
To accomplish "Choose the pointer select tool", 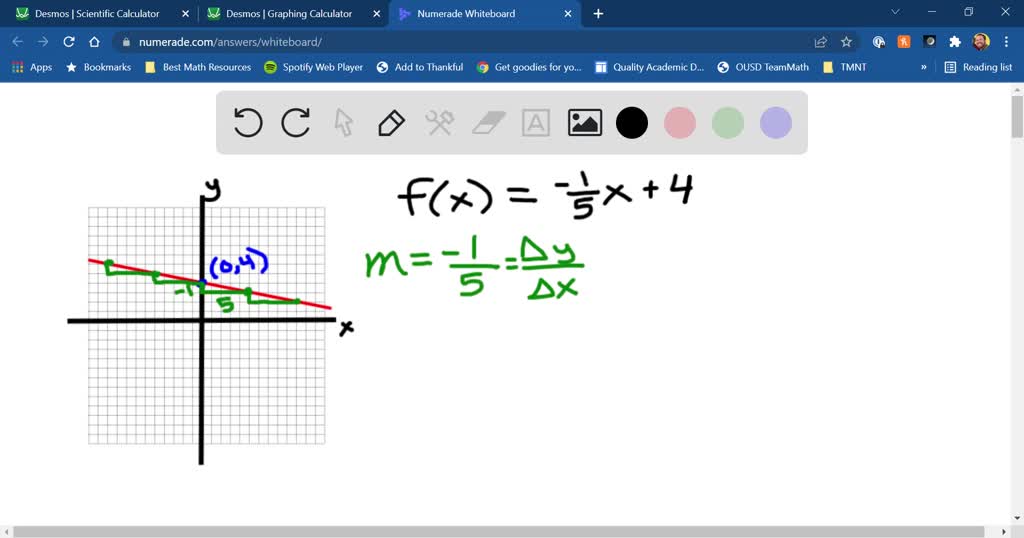I will tap(344, 123).
